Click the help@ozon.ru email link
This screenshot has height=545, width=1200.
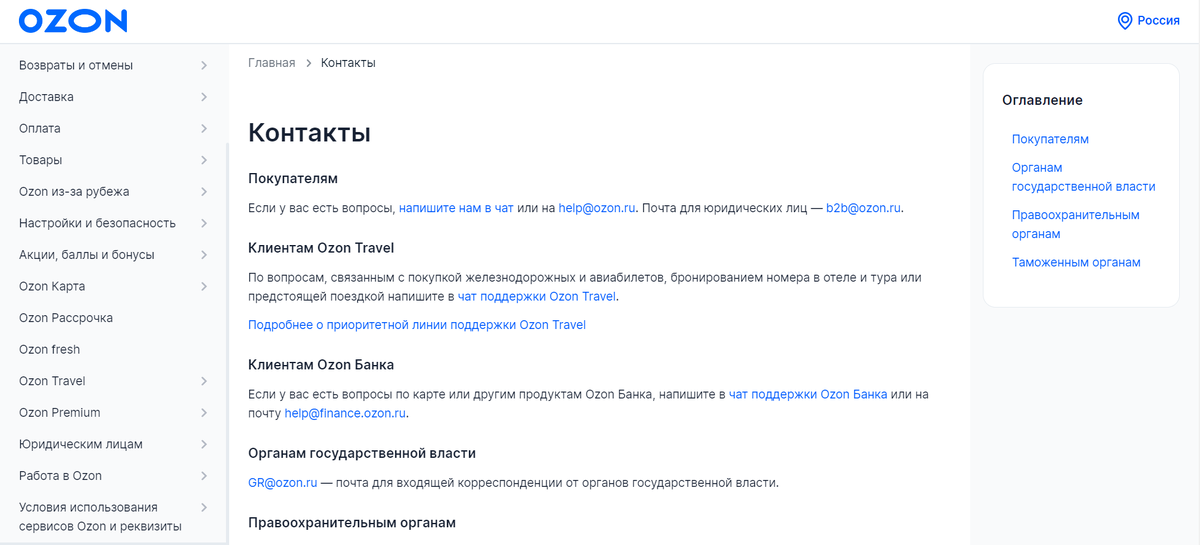pos(597,208)
